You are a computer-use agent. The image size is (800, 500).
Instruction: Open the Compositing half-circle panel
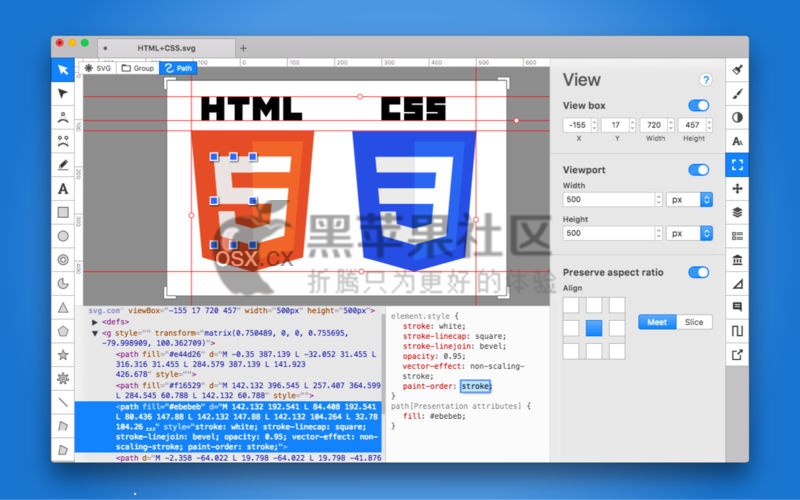pos(737,117)
